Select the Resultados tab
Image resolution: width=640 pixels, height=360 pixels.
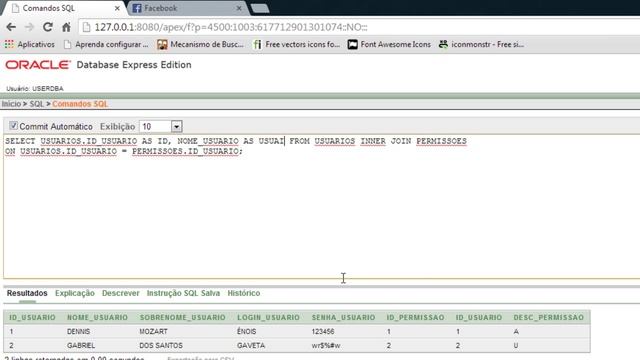point(27,293)
